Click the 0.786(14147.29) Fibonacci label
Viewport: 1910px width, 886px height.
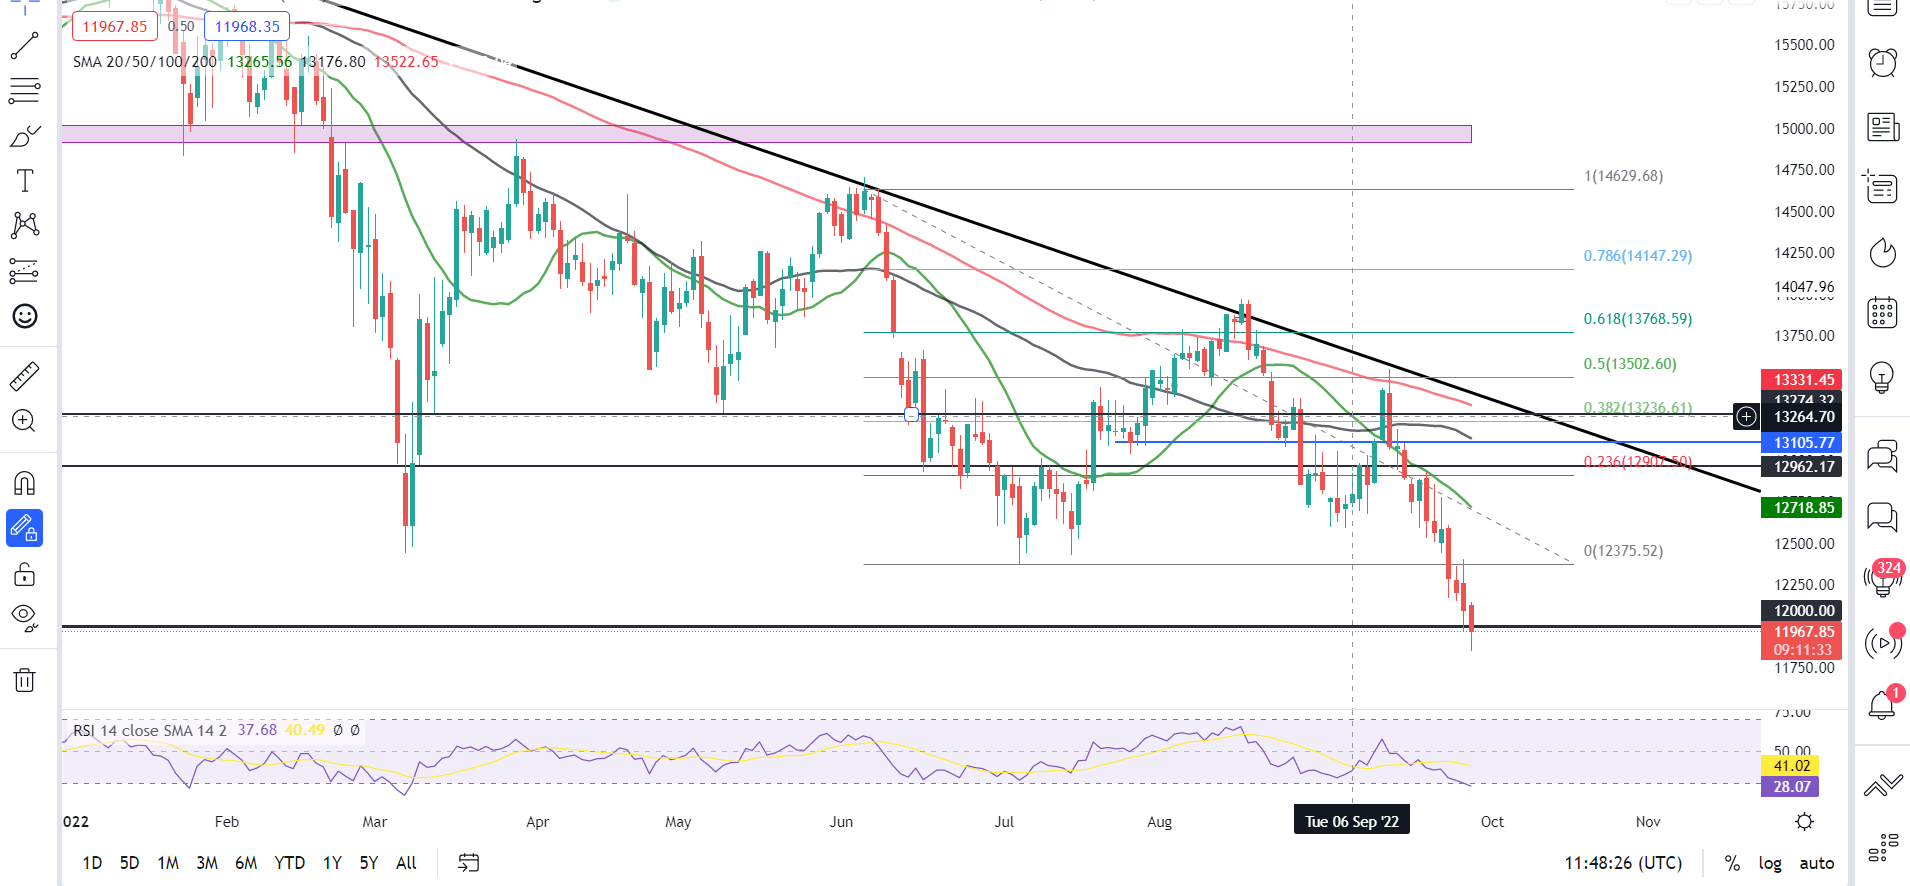(1638, 256)
